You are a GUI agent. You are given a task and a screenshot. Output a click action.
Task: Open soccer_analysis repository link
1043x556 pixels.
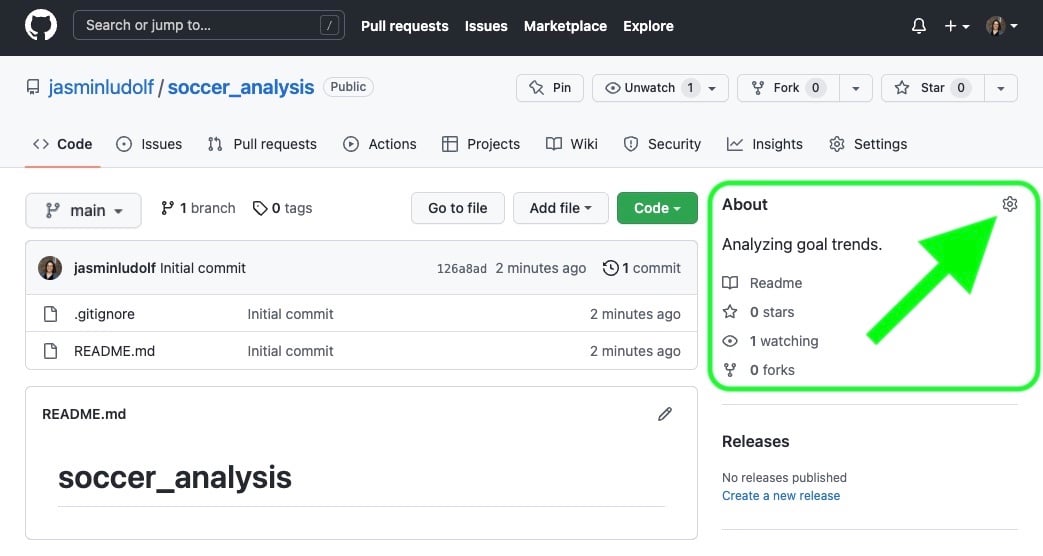[x=241, y=87]
